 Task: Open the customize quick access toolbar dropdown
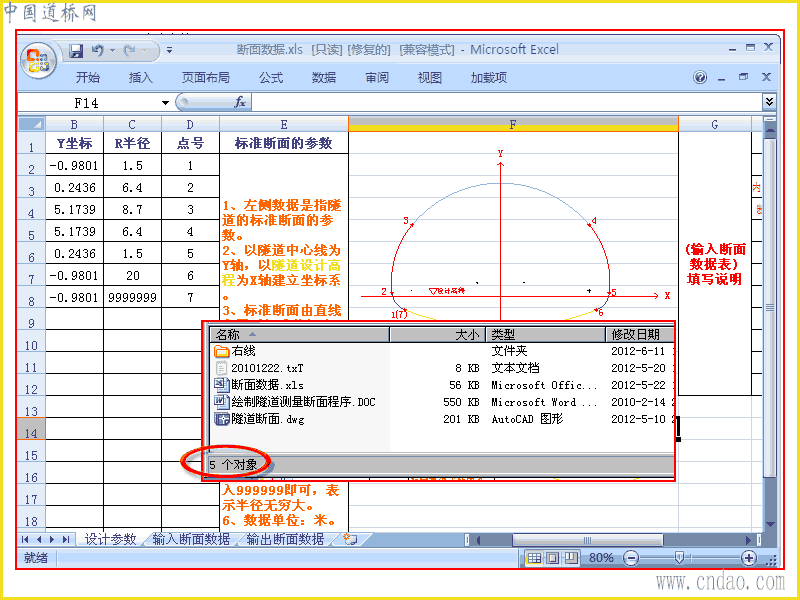(x=169, y=50)
